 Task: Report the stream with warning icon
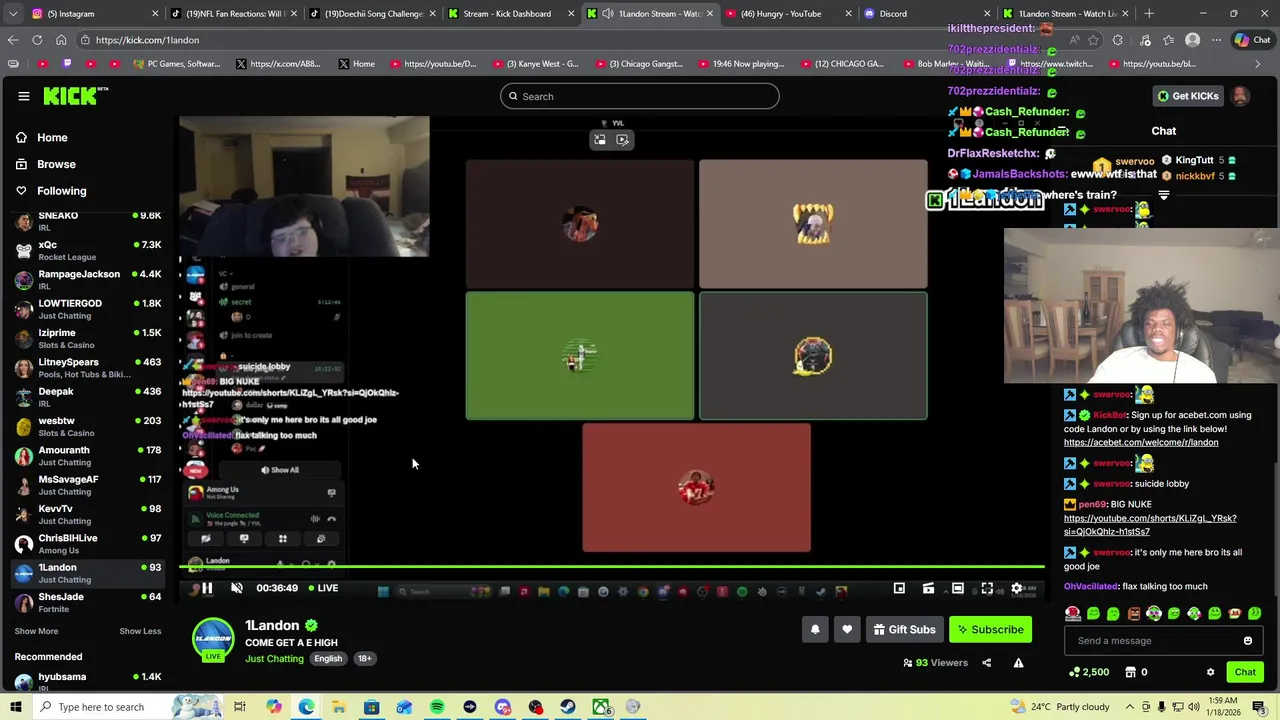pos(1018,662)
